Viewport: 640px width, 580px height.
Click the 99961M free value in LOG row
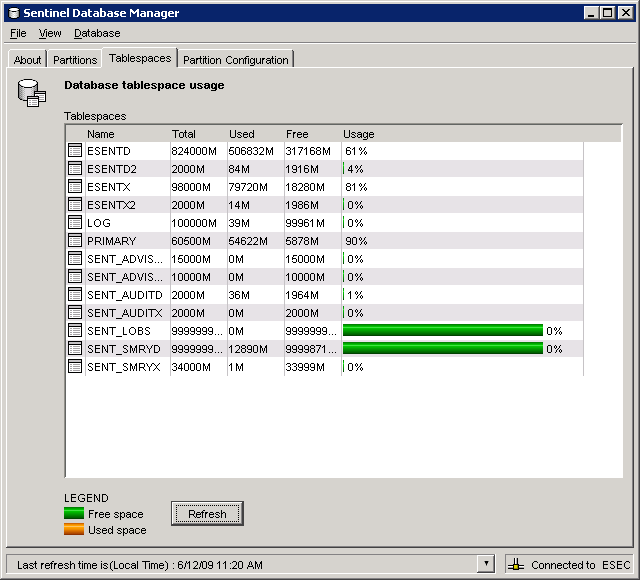(x=305, y=223)
